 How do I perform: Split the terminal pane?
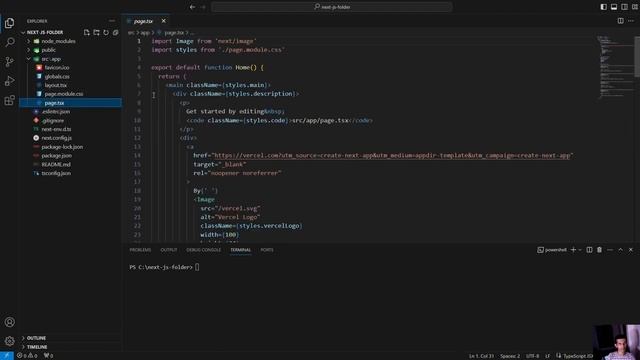click(x=589, y=250)
